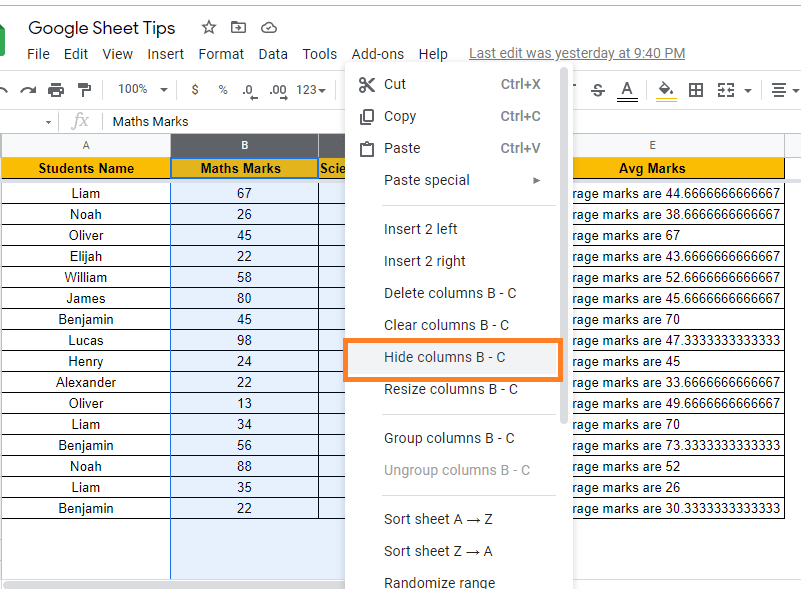The height and width of the screenshot is (589, 801).
Task: Open the zoom level dropdown
Action: (140, 90)
